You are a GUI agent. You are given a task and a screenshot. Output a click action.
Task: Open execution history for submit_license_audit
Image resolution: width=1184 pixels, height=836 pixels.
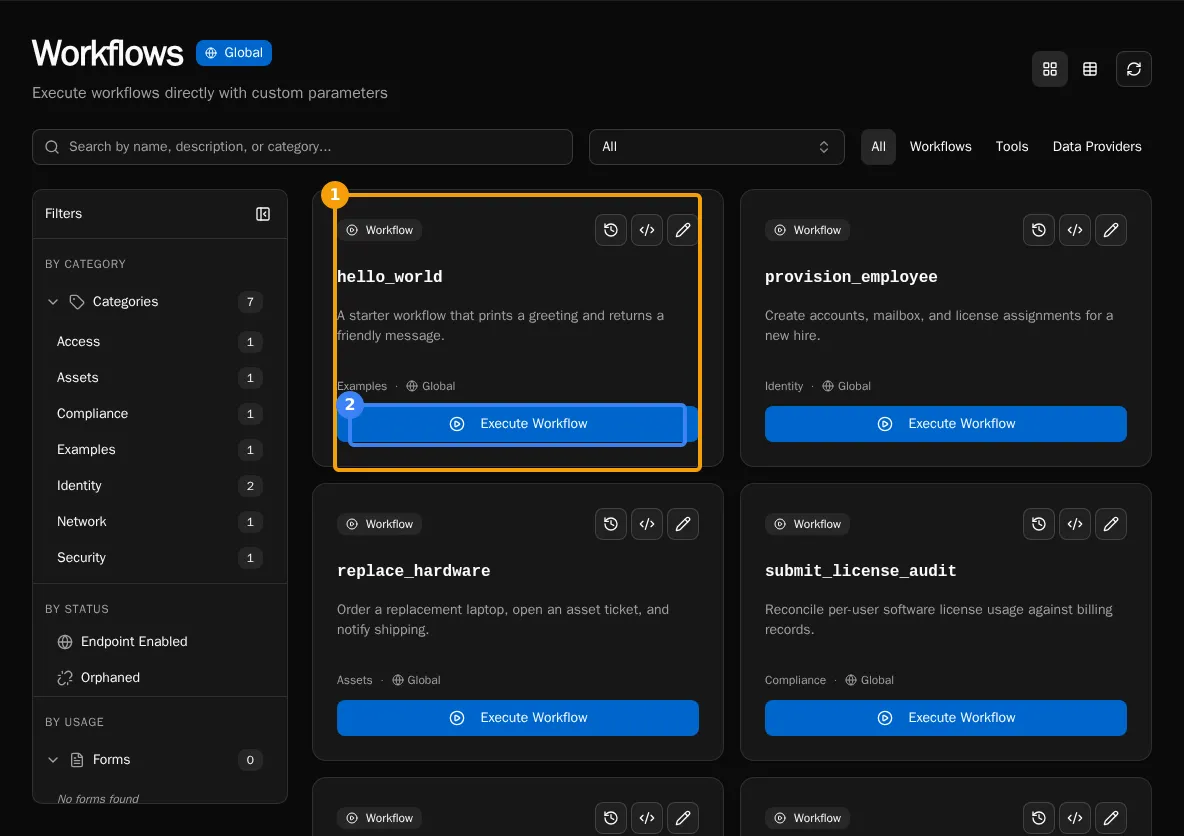pyautogui.click(x=1039, y=524)
